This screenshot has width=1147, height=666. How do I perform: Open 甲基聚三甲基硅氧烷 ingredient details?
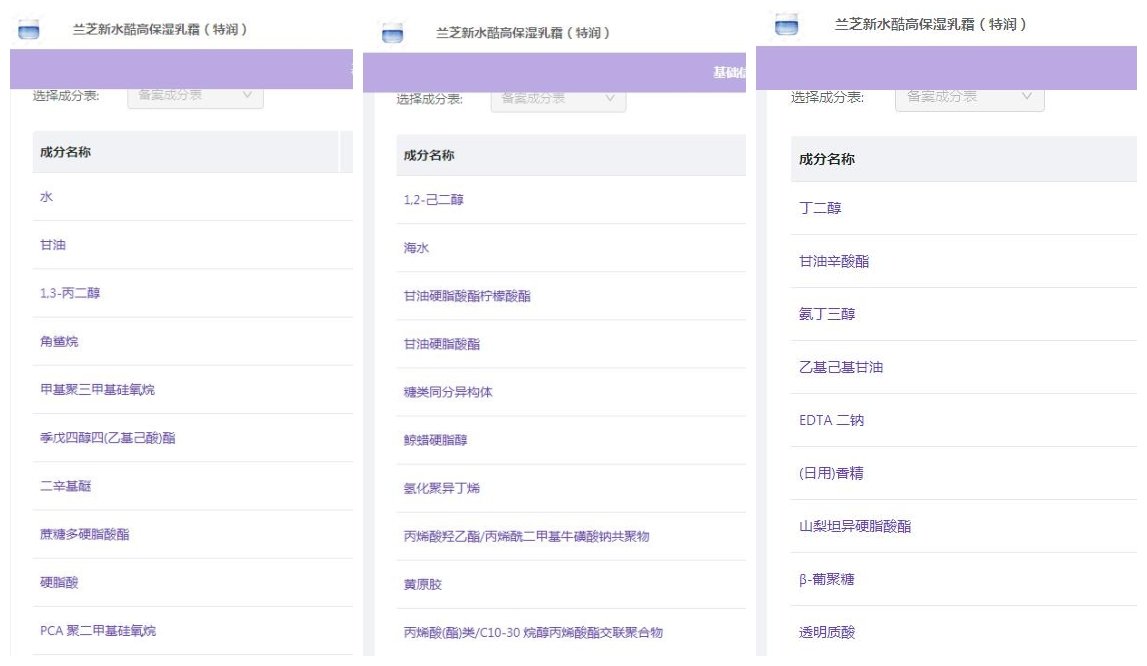click(97, 390)
